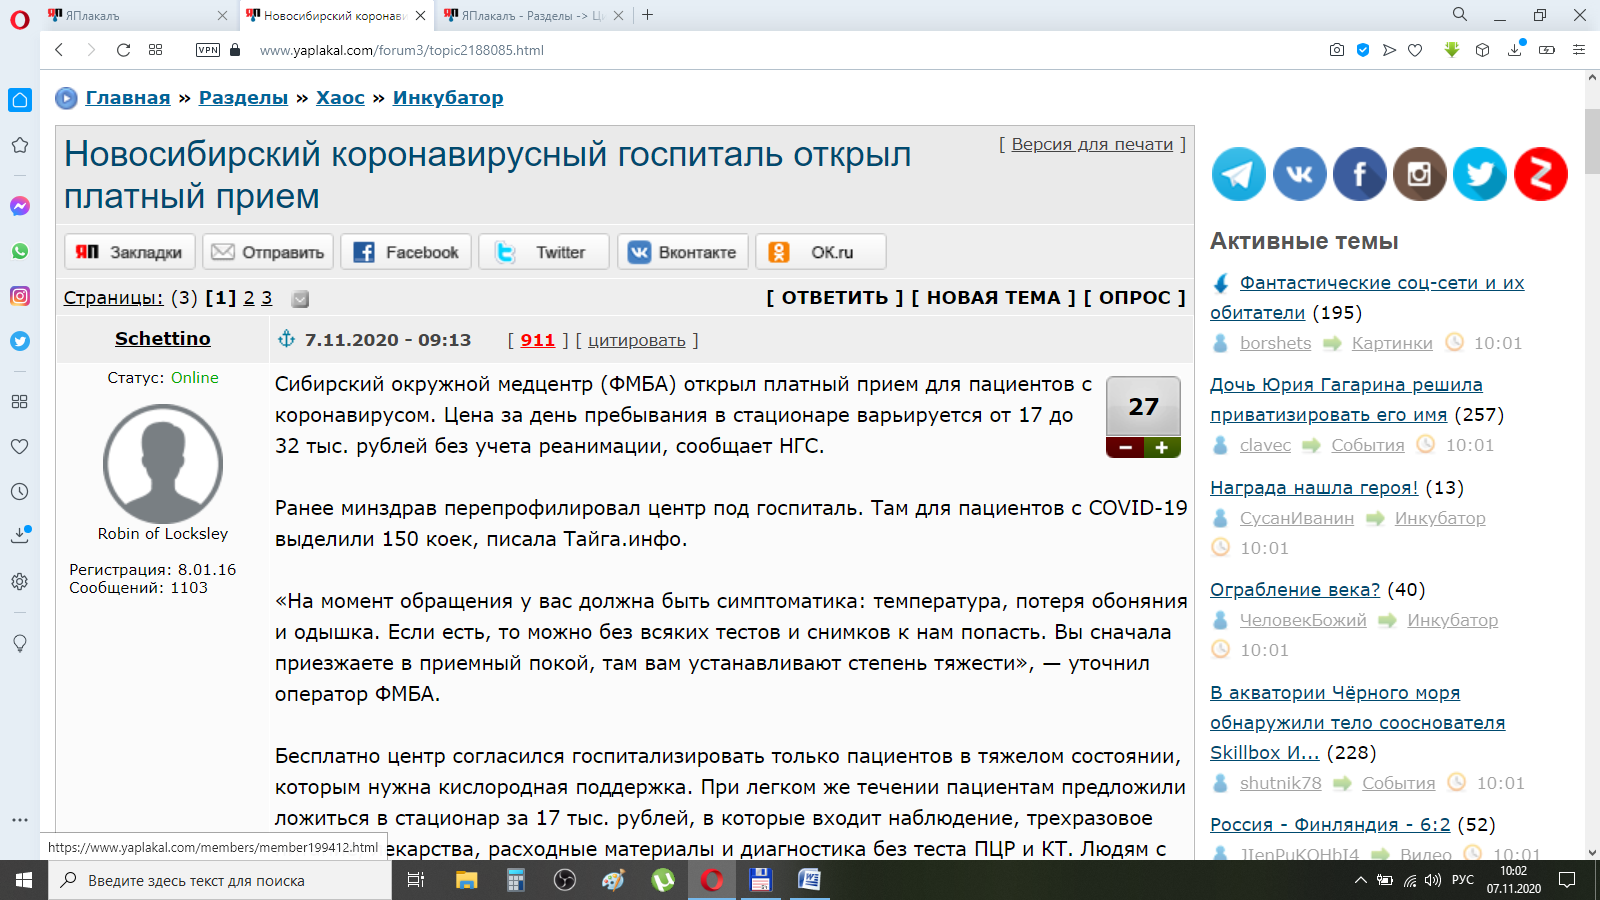Reload the current page
This screenshot has width=1600, height=900.
pyautogui.click(x=123, y=50)
